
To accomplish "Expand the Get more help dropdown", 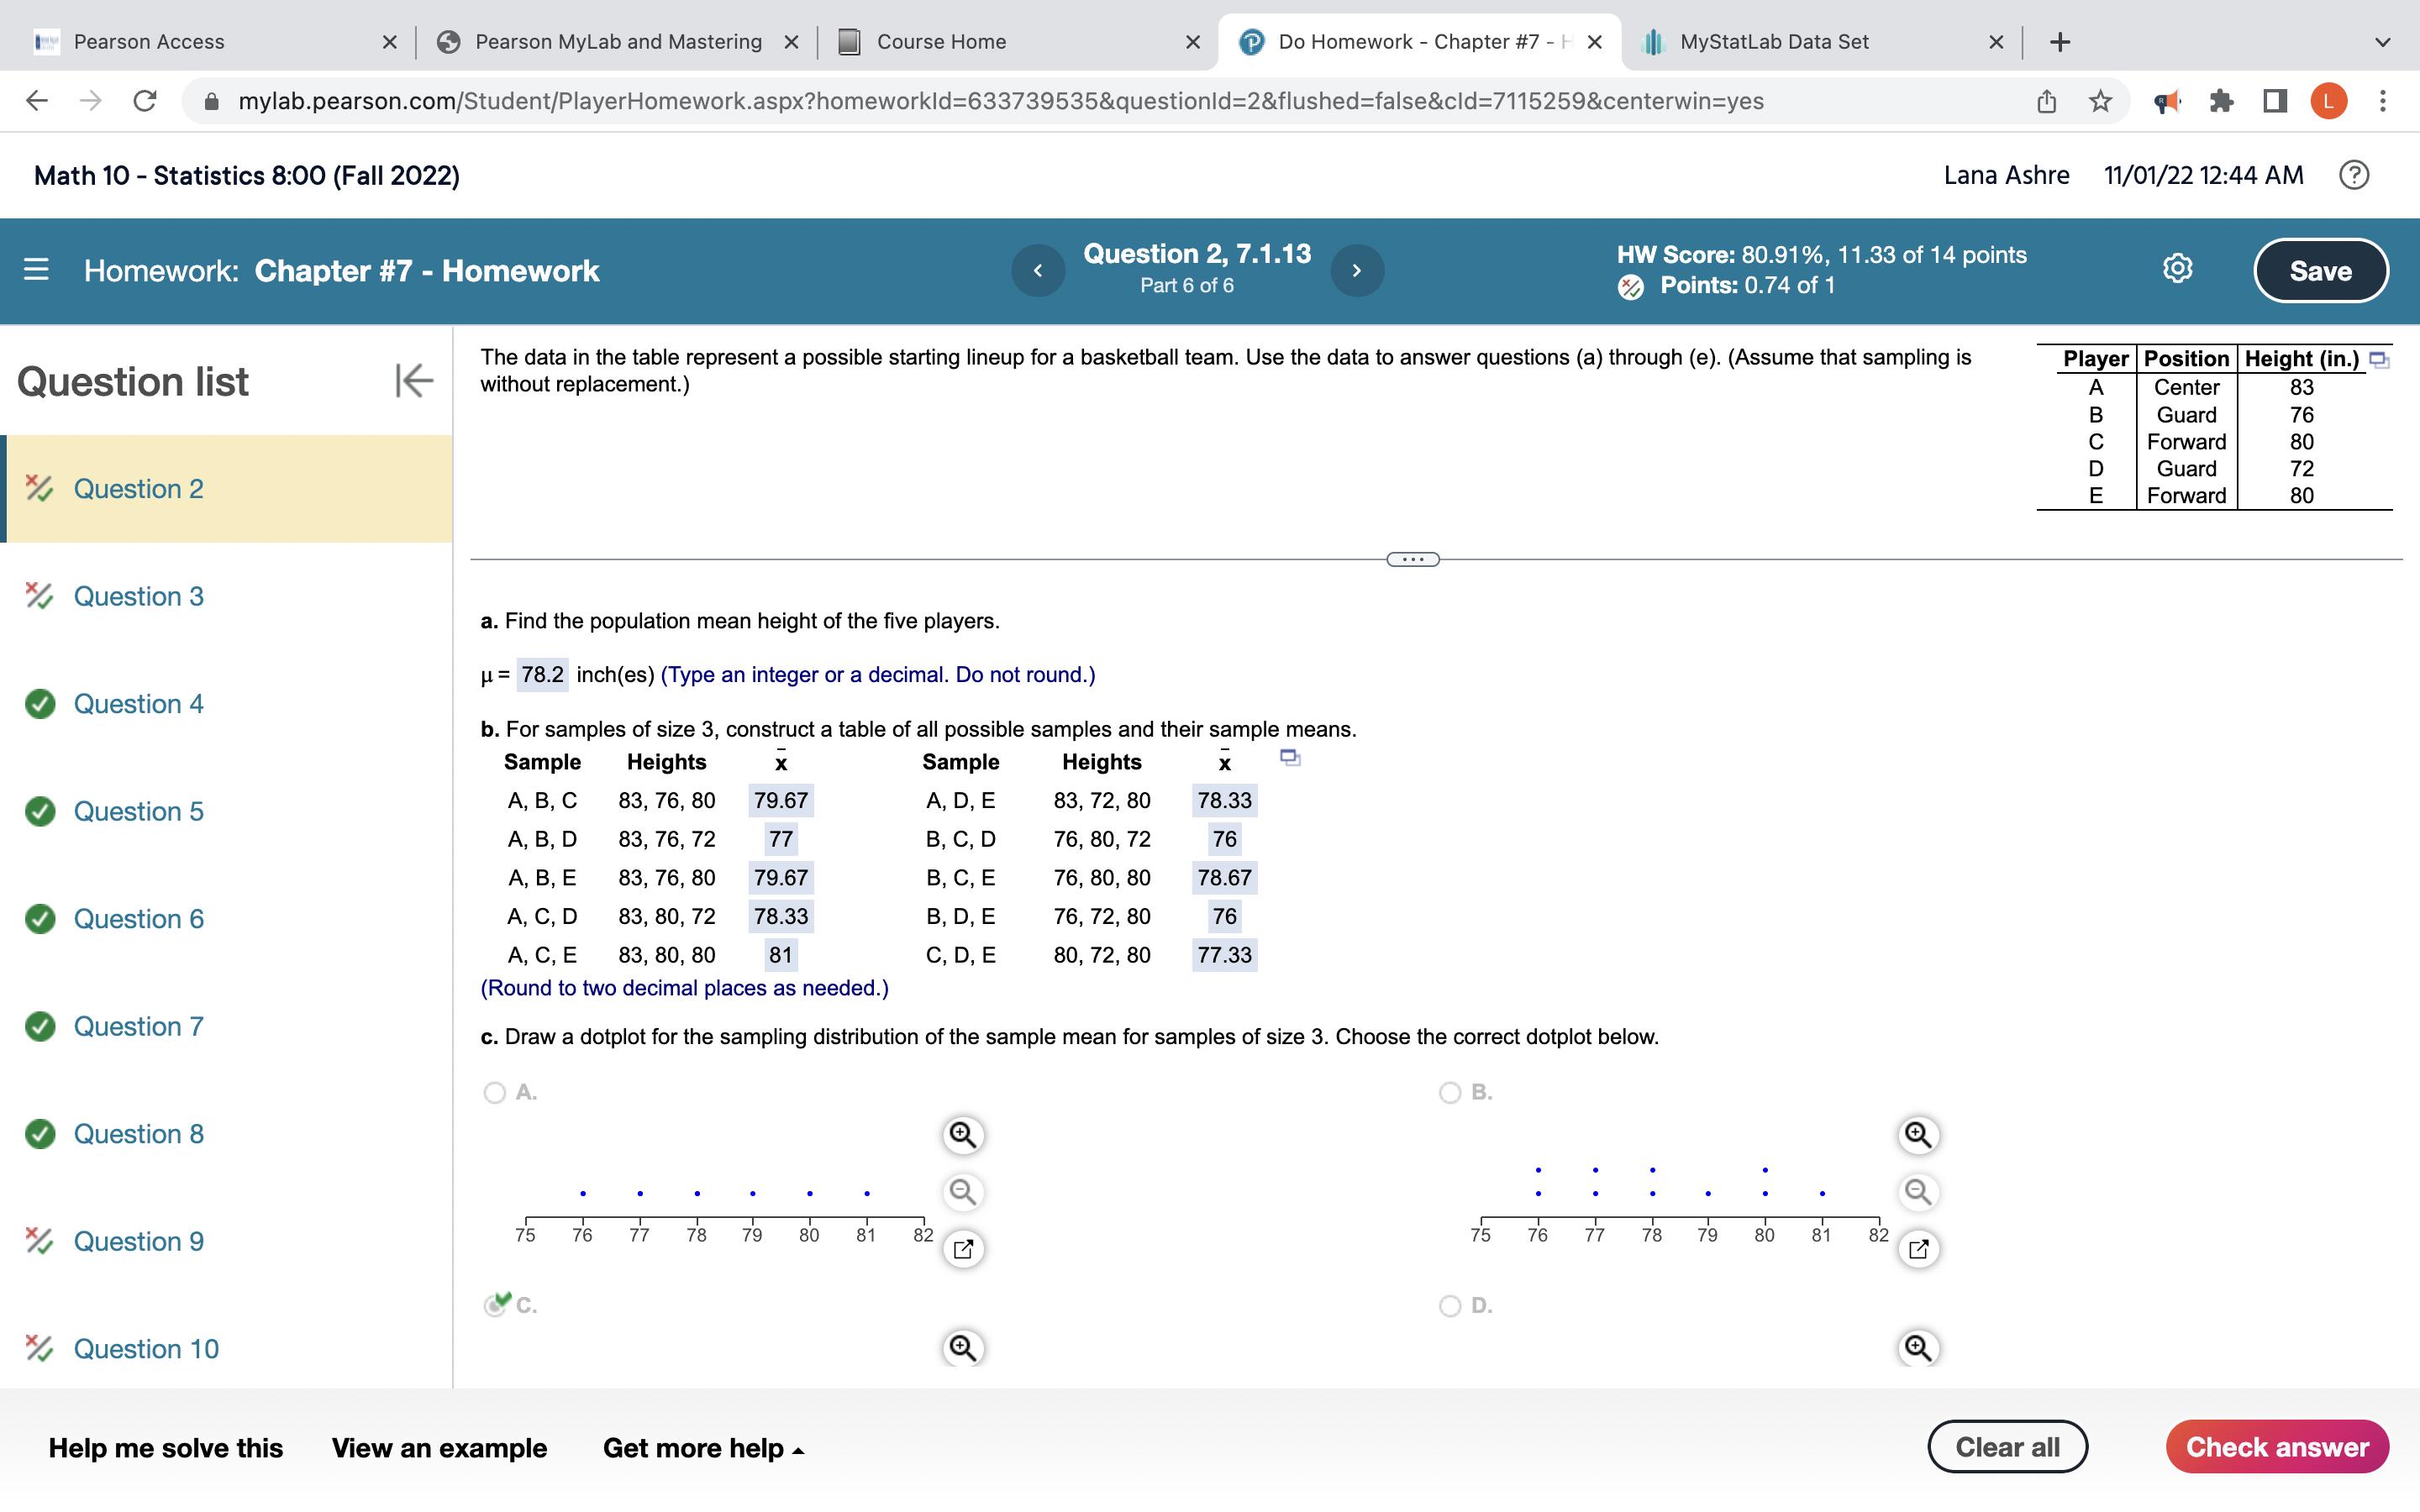I will (x=702, y=1447).
